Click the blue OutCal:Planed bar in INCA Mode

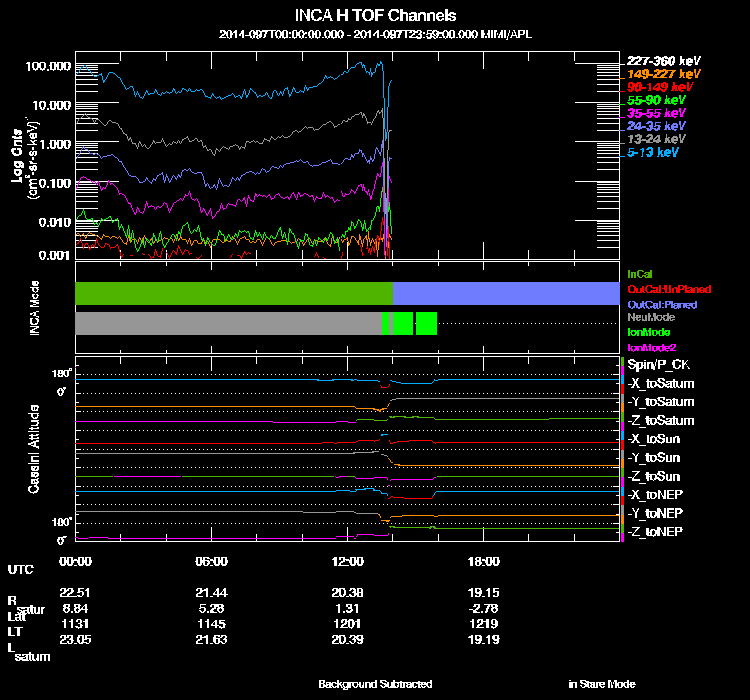tap(506, 293)
